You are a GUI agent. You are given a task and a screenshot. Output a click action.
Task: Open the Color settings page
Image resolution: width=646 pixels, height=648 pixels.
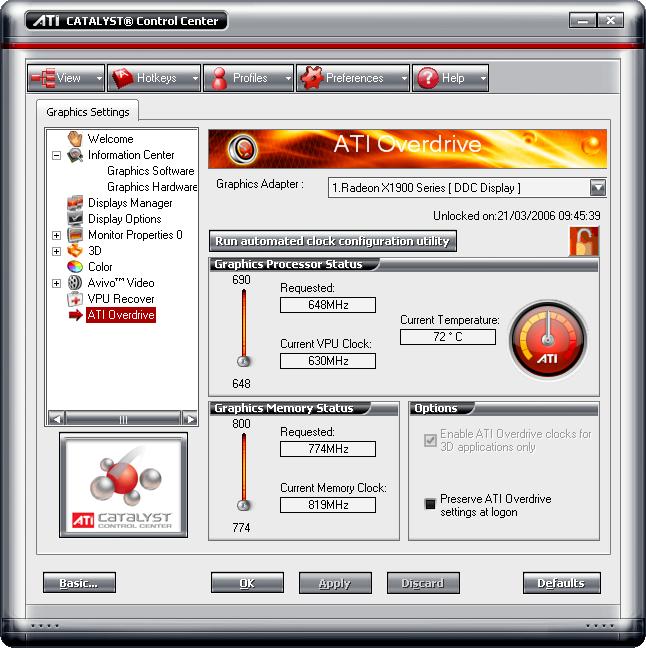click(x=100, y=267)
